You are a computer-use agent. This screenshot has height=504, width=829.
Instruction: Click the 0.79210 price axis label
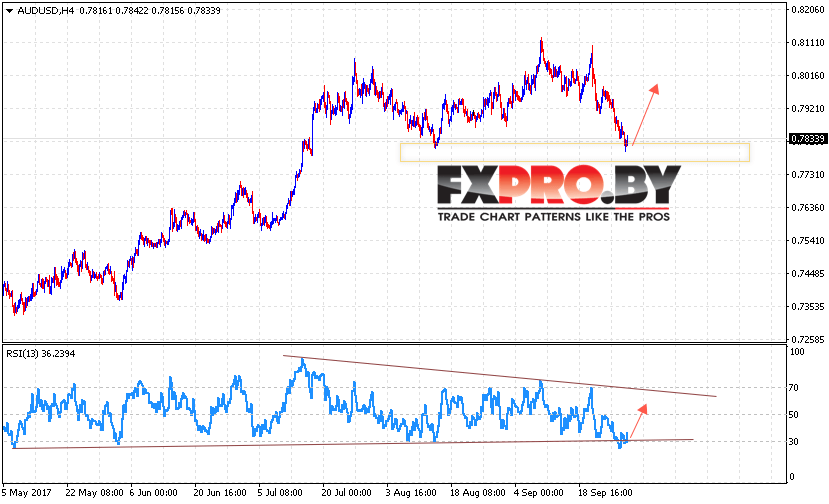point(808,109)
